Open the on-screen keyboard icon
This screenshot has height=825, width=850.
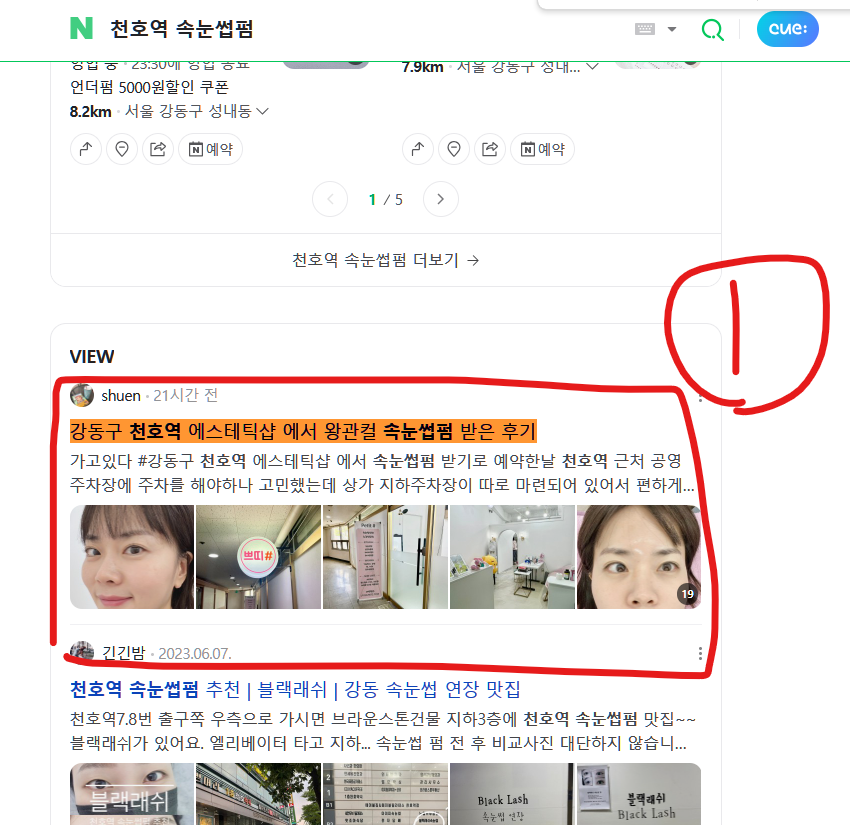645,29
